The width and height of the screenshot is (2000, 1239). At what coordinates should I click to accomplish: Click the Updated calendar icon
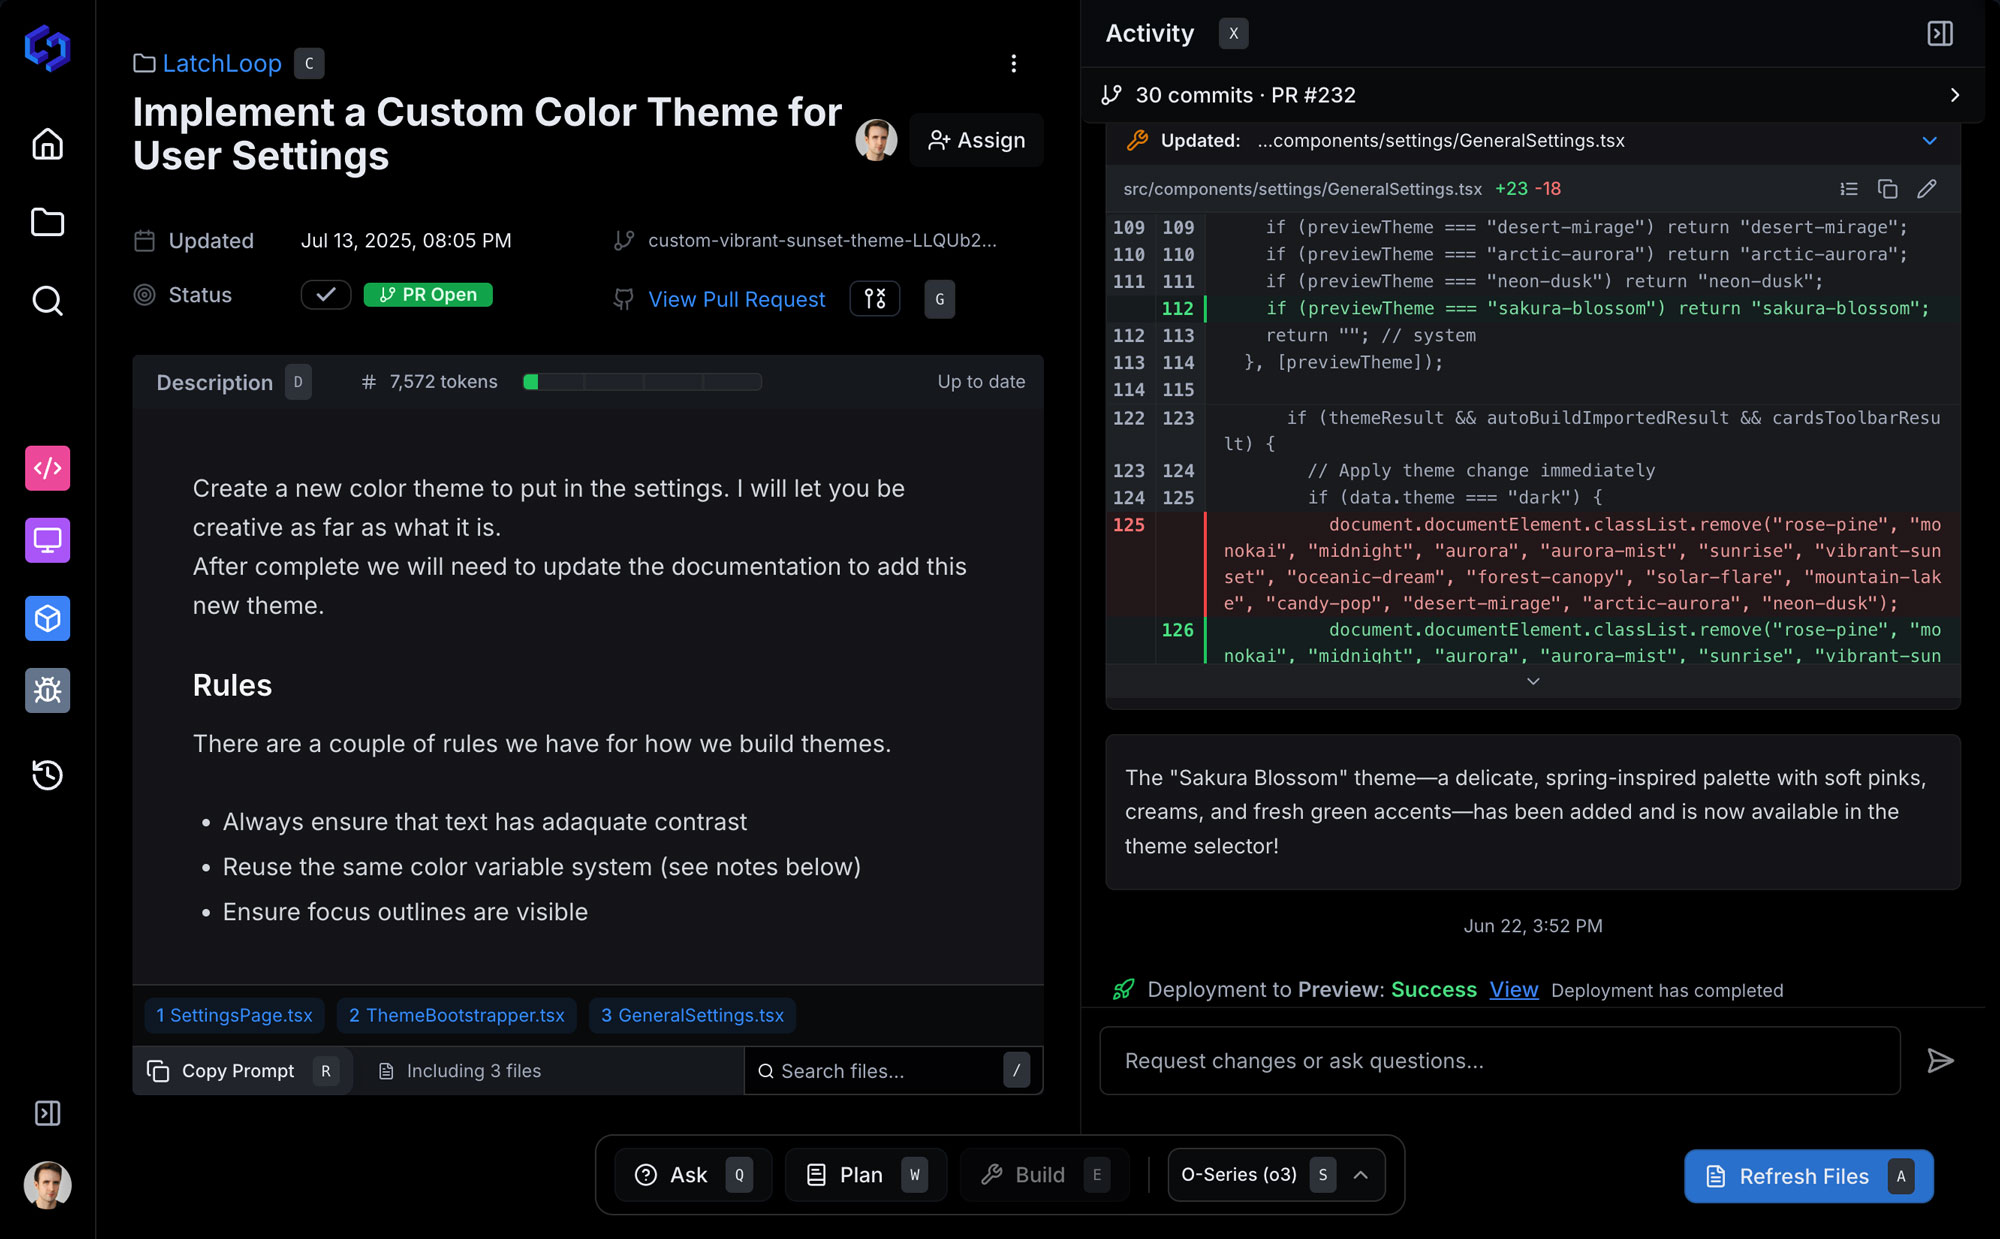pos(145,240)
